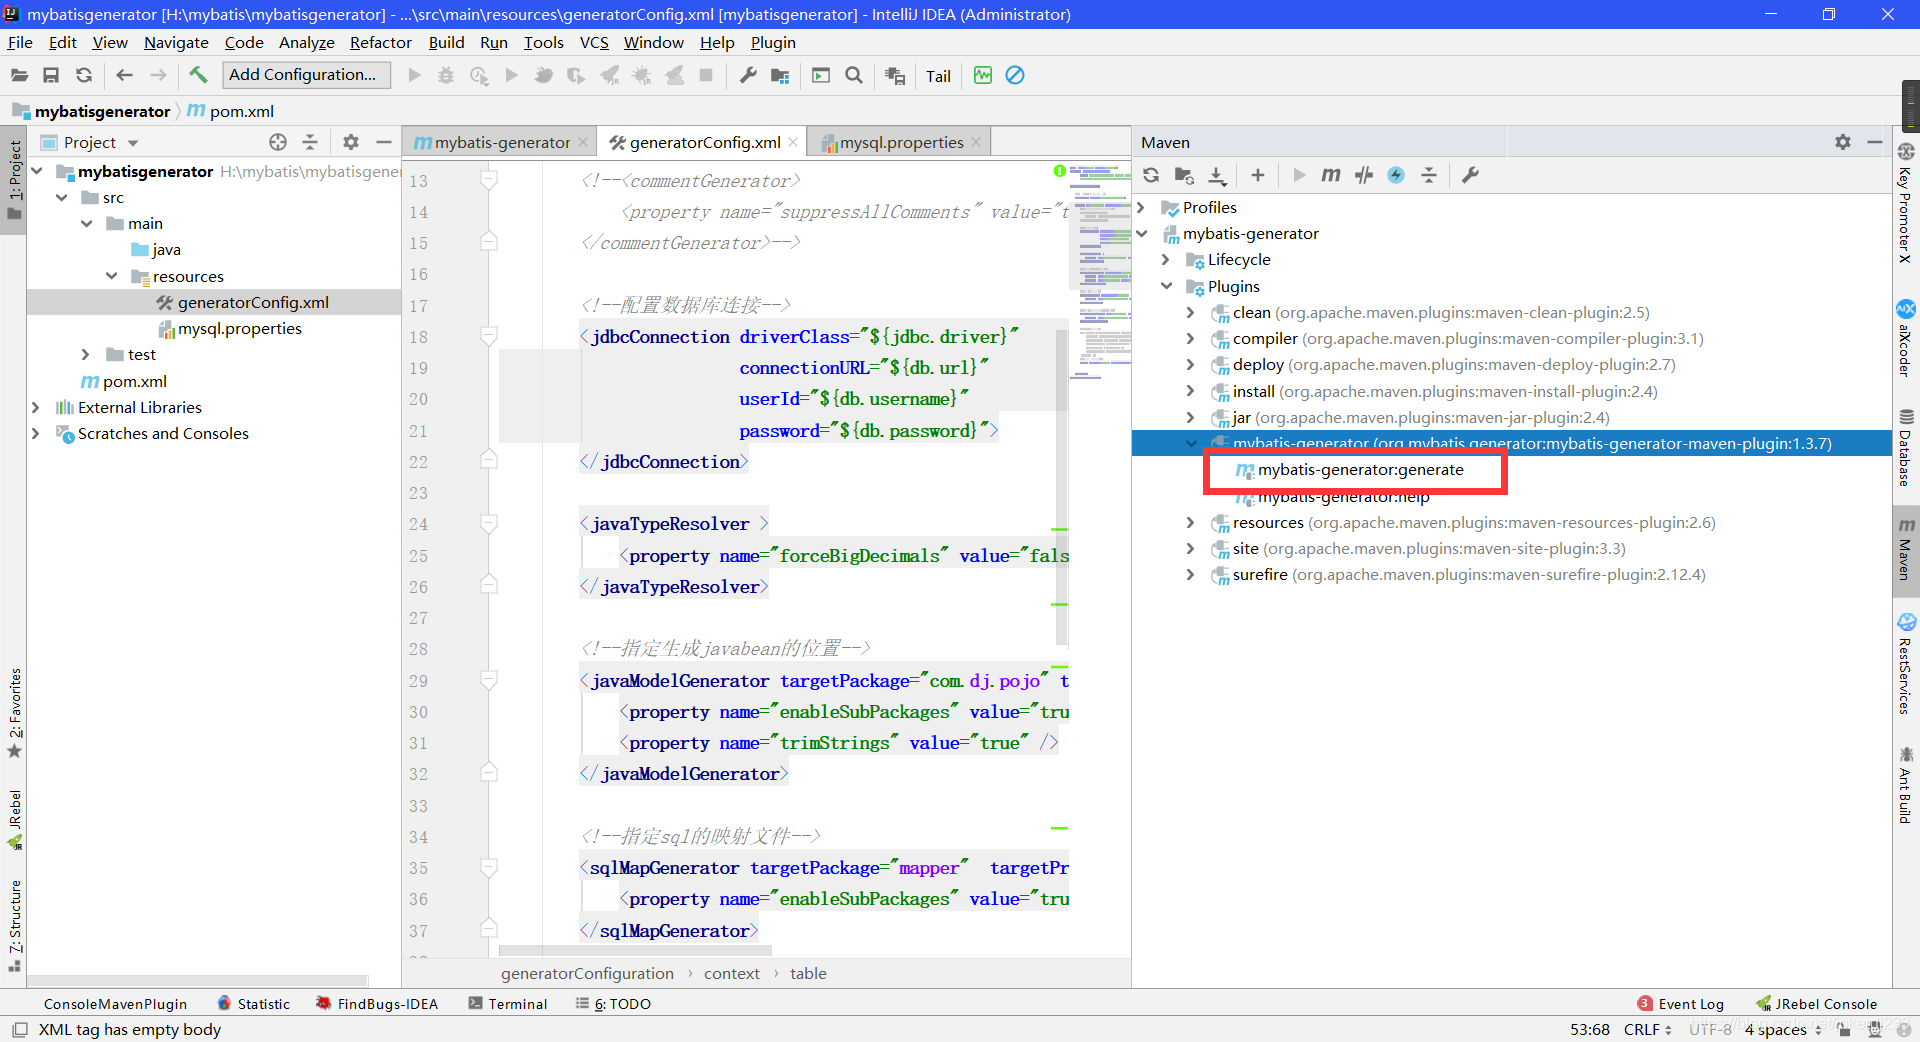Click Execute Maven Goal m icon
Image resolution: width=1920 pixels, height=1042 pixels.
pyautogui.click(x=1331, y=175)
